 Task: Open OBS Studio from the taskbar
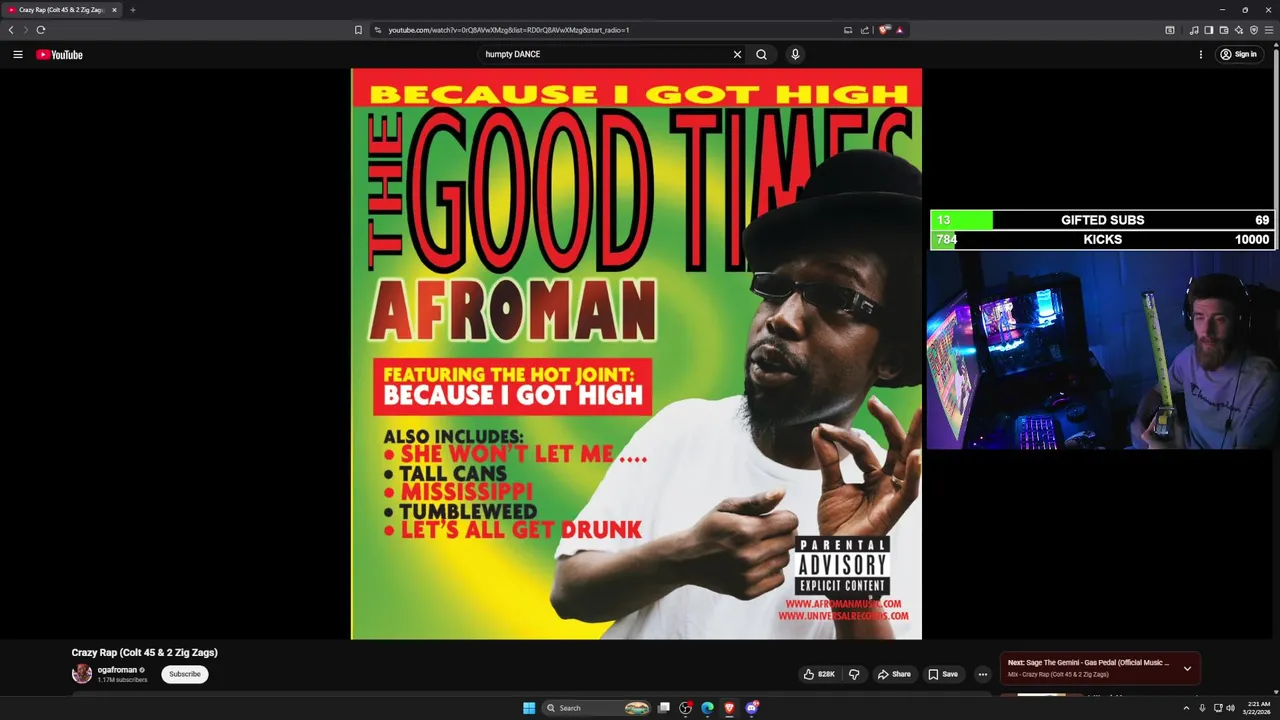click(685, 708)
